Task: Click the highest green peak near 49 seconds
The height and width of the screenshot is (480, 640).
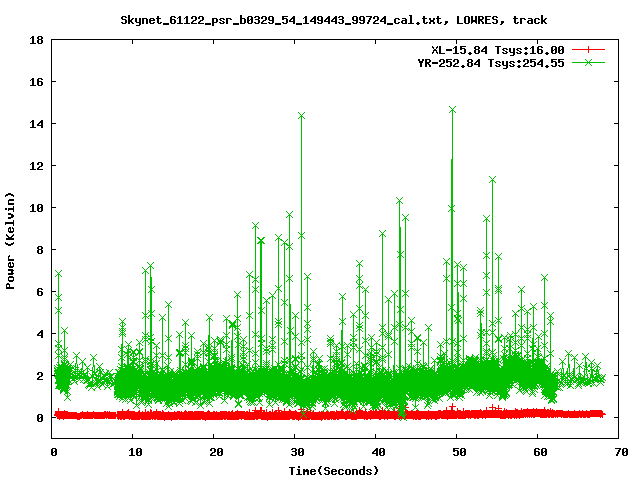Action: coord(452,110)
